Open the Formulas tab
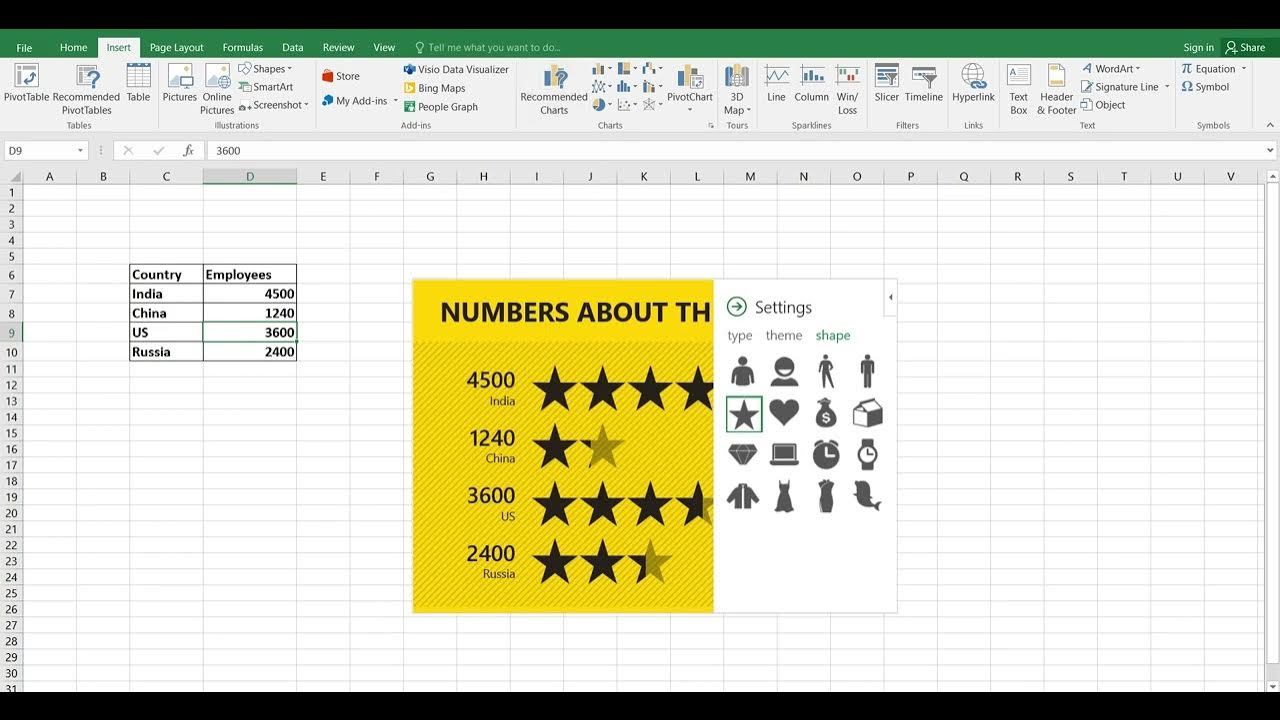Screen dimensions: 1280x720 (242, 47)
